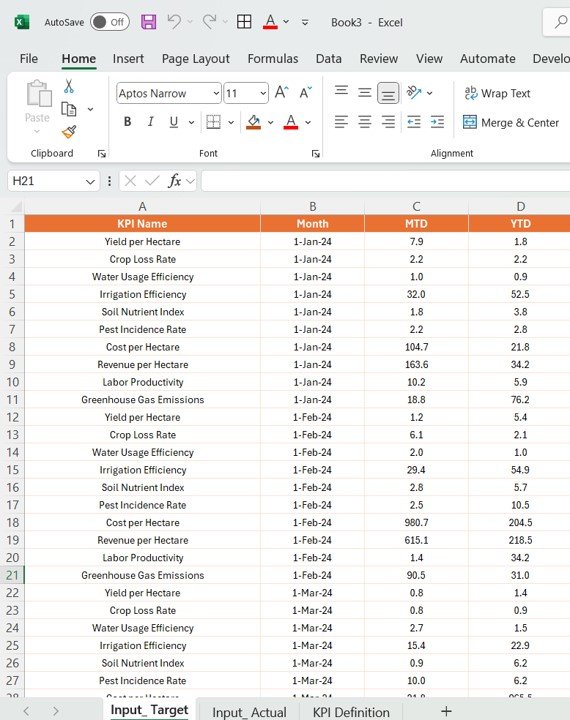Image resolution: width=570 pixels, height=720 pixels.
Task: Open the text Orientation options
Action: (x=414, y=93)
